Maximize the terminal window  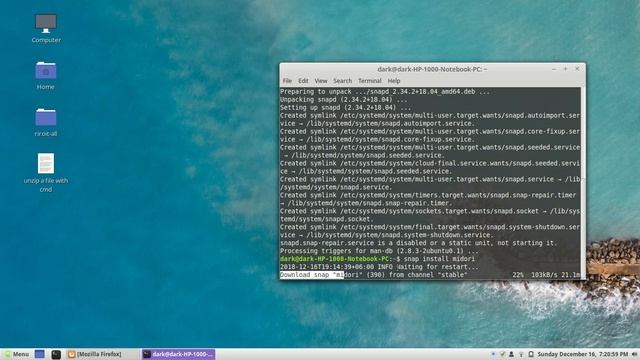(x=565, y=69)
